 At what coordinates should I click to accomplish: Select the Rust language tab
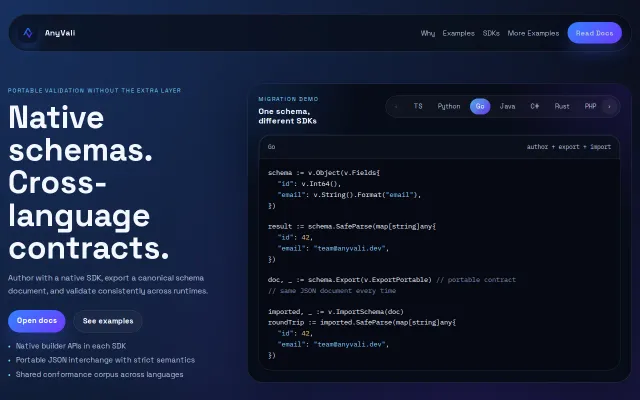(562, 107)
